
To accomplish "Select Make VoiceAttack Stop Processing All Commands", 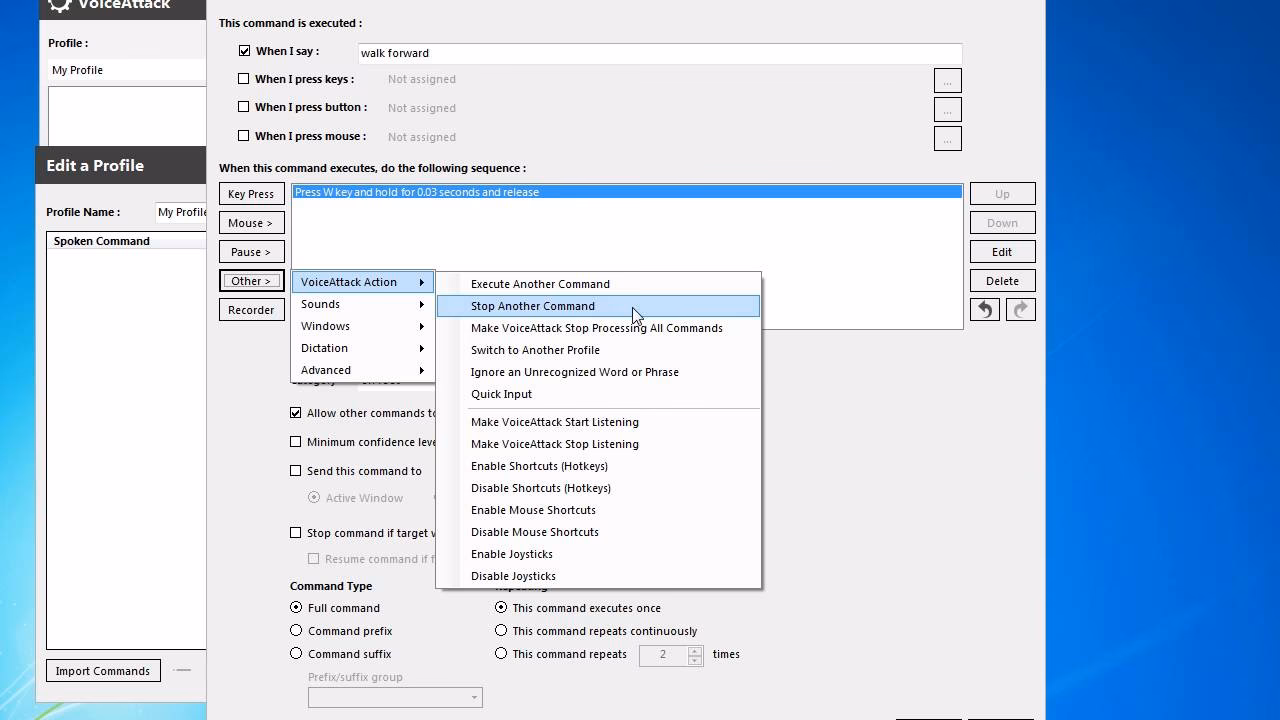I will pyautogui.click(x=598, y=328).
